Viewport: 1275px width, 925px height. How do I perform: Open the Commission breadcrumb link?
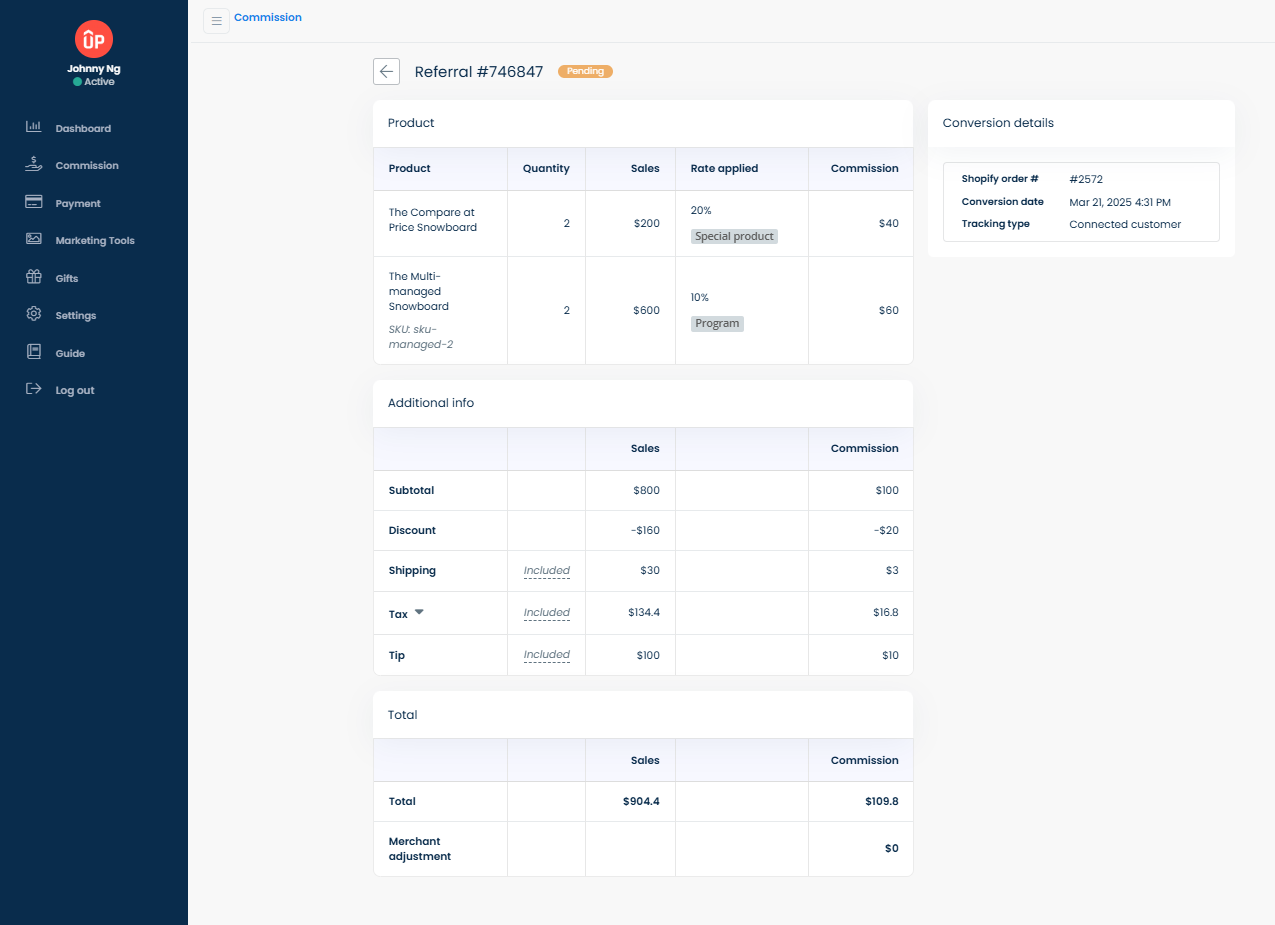coord(268,17)
